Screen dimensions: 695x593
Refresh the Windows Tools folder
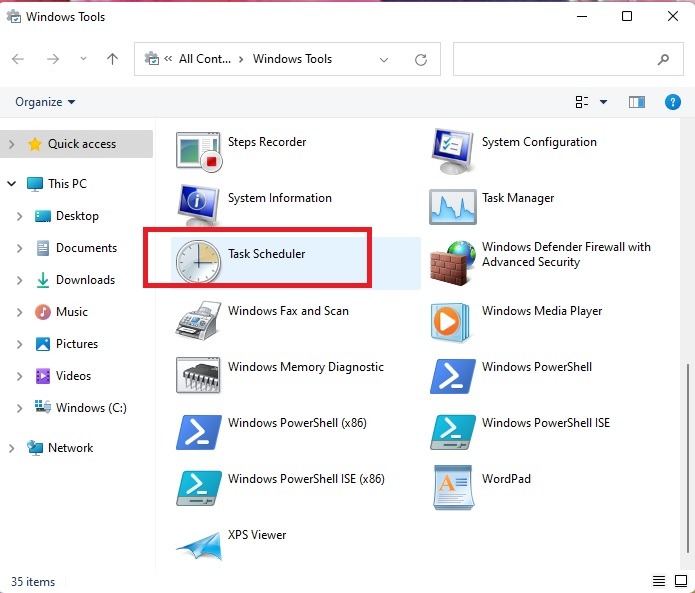pos(421,59)
